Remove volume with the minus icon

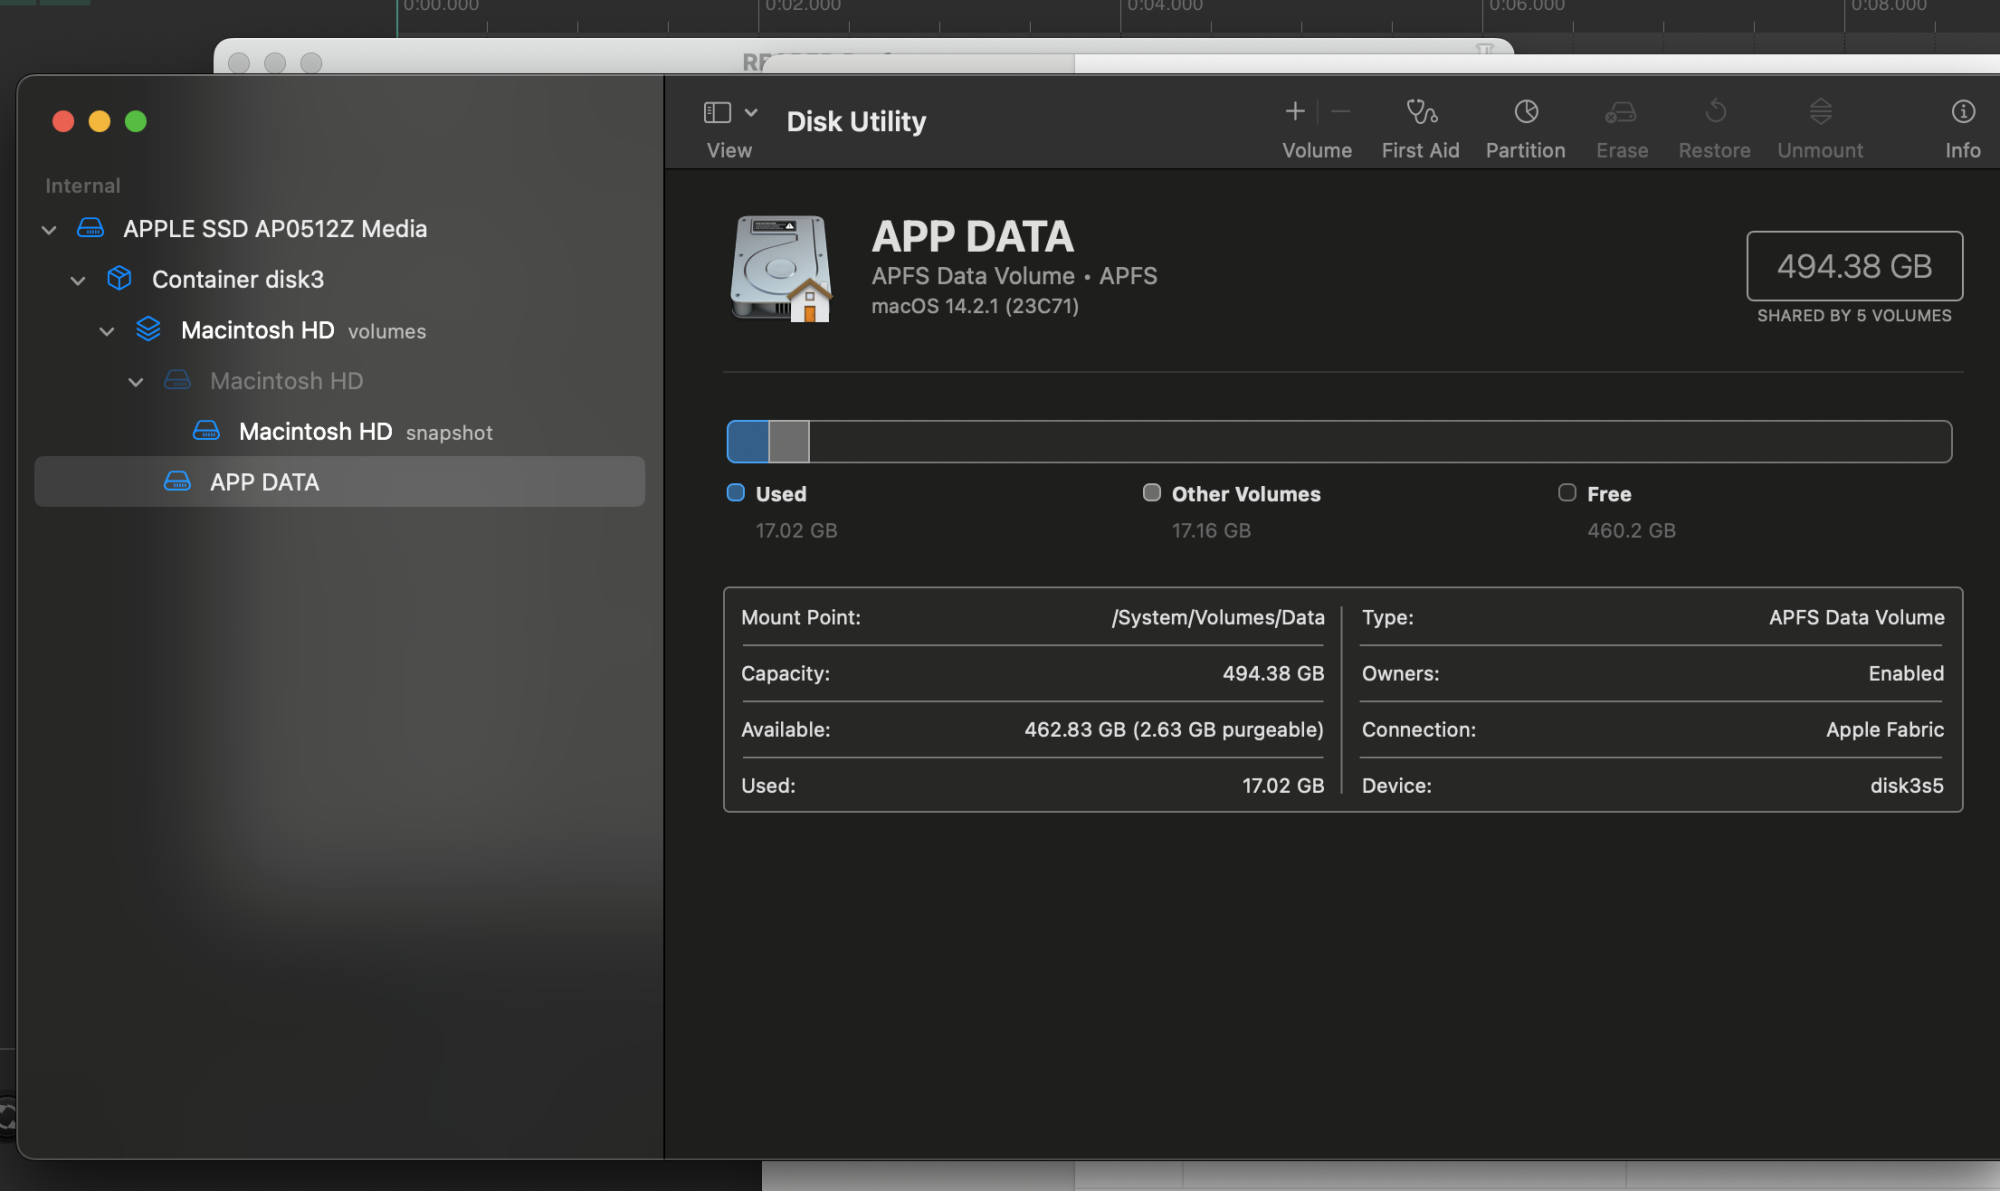tap(1341, 111)
